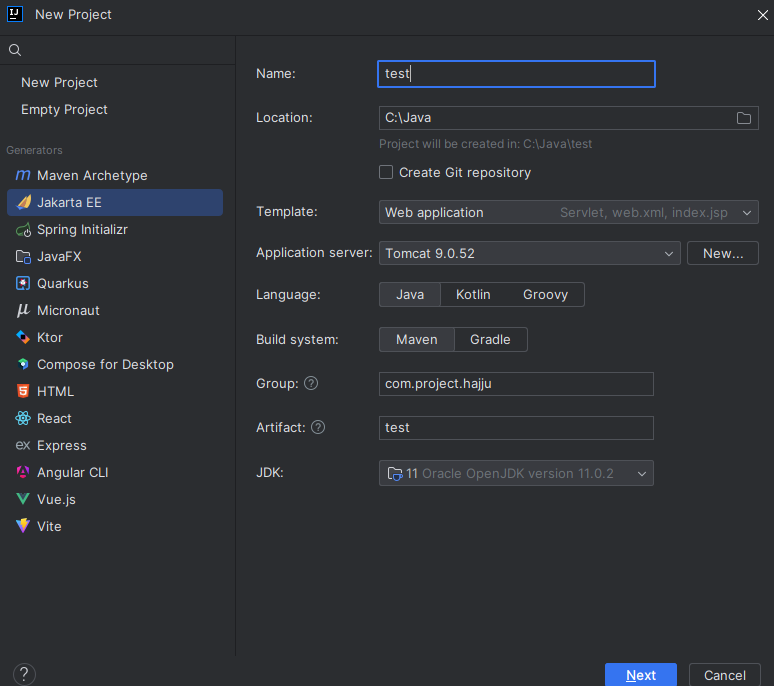Screen dimensions: 774x686
Task: Focus the Artifact input field
Action: 516,428
